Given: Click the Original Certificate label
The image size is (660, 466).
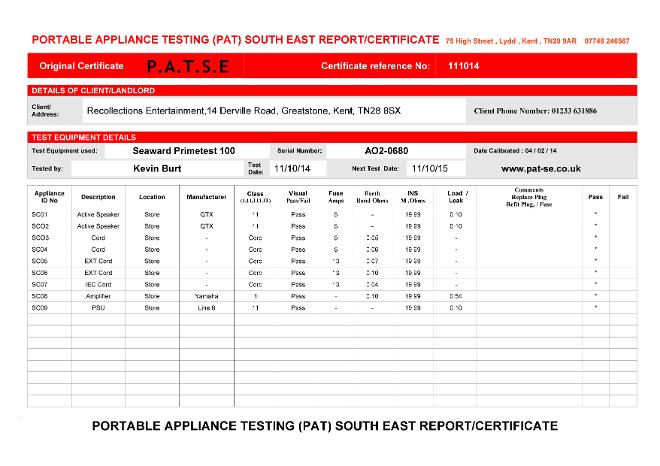Looking at the screenshot, I should pyautogui.click(x=81, y=66).
